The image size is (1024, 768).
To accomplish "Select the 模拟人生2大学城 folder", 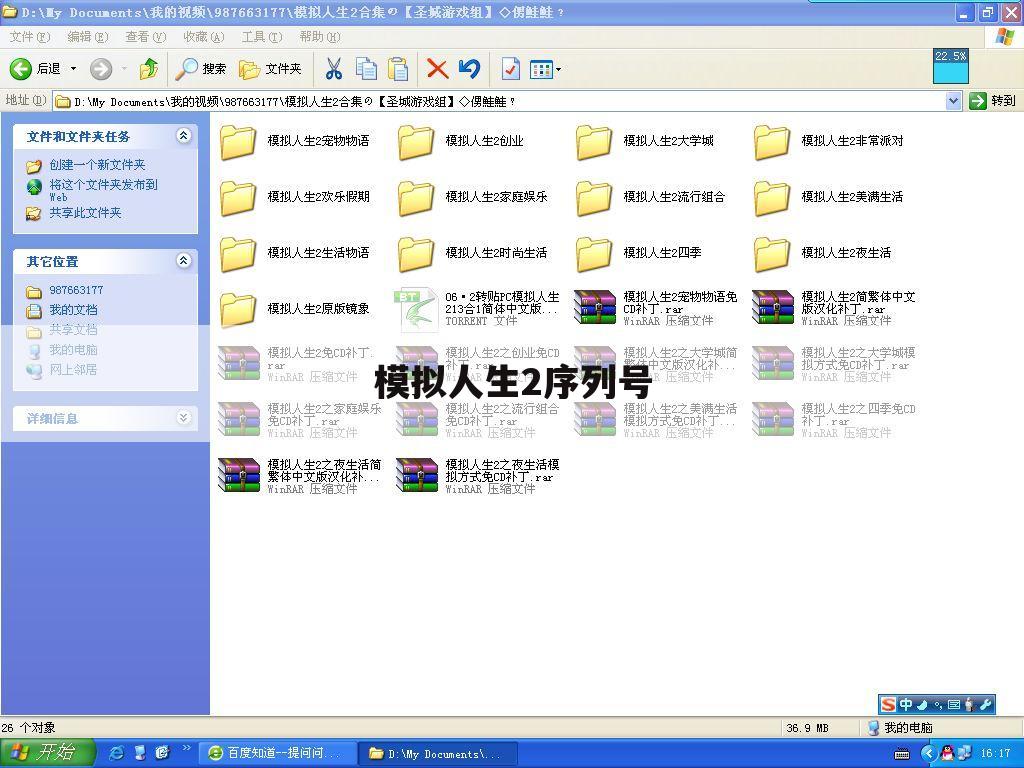I will [645, 141].
